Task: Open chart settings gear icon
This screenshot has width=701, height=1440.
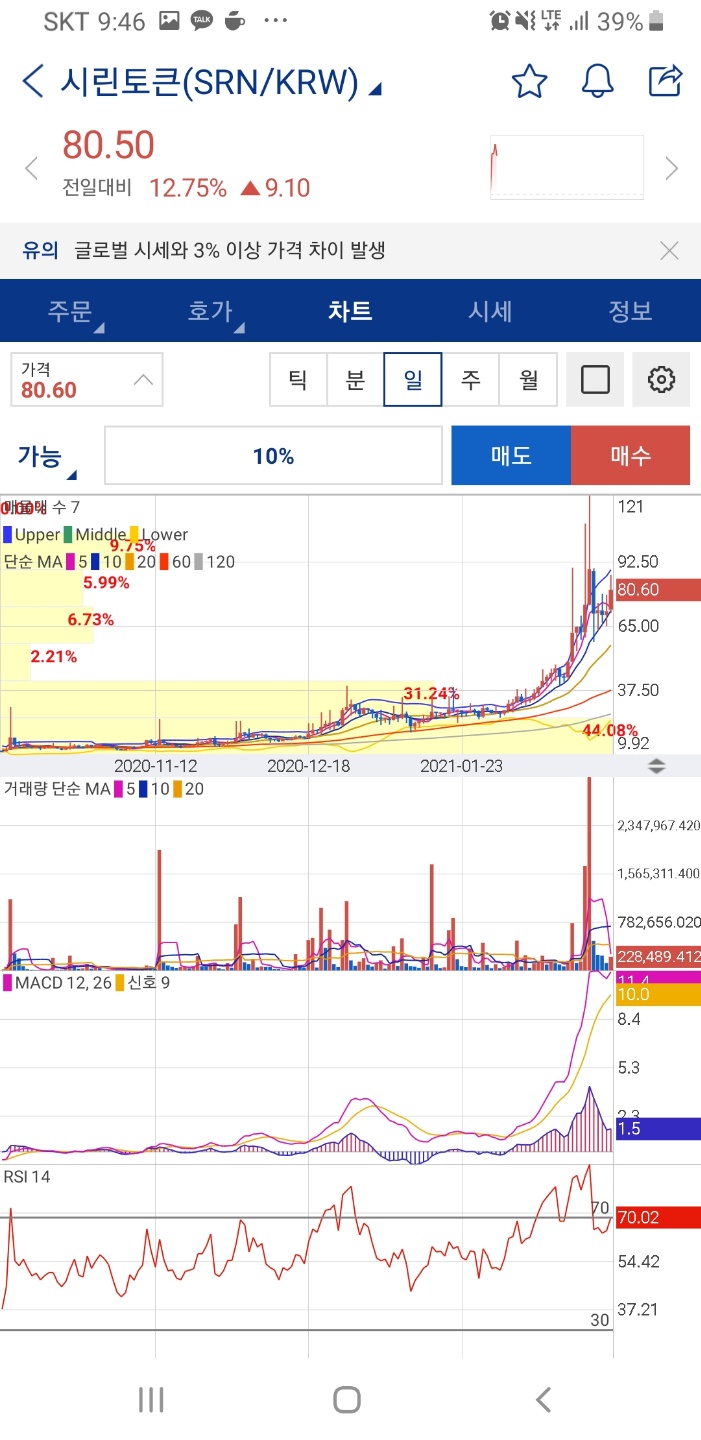Action: 661,379
